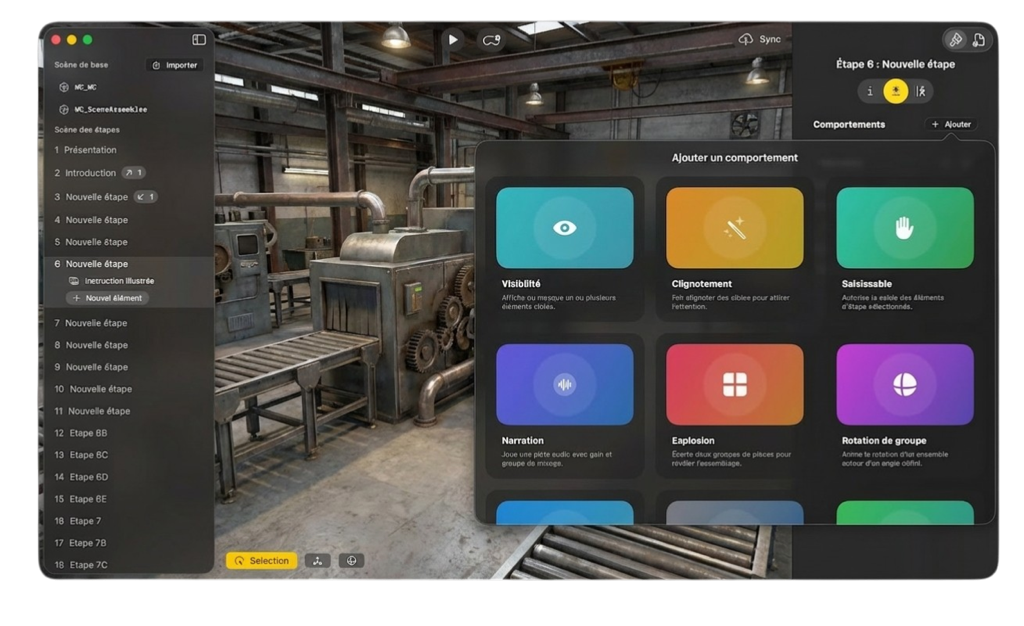Open the document inspector icon
The height and width of the screenshot is (626, 1024).
[978, 40]
